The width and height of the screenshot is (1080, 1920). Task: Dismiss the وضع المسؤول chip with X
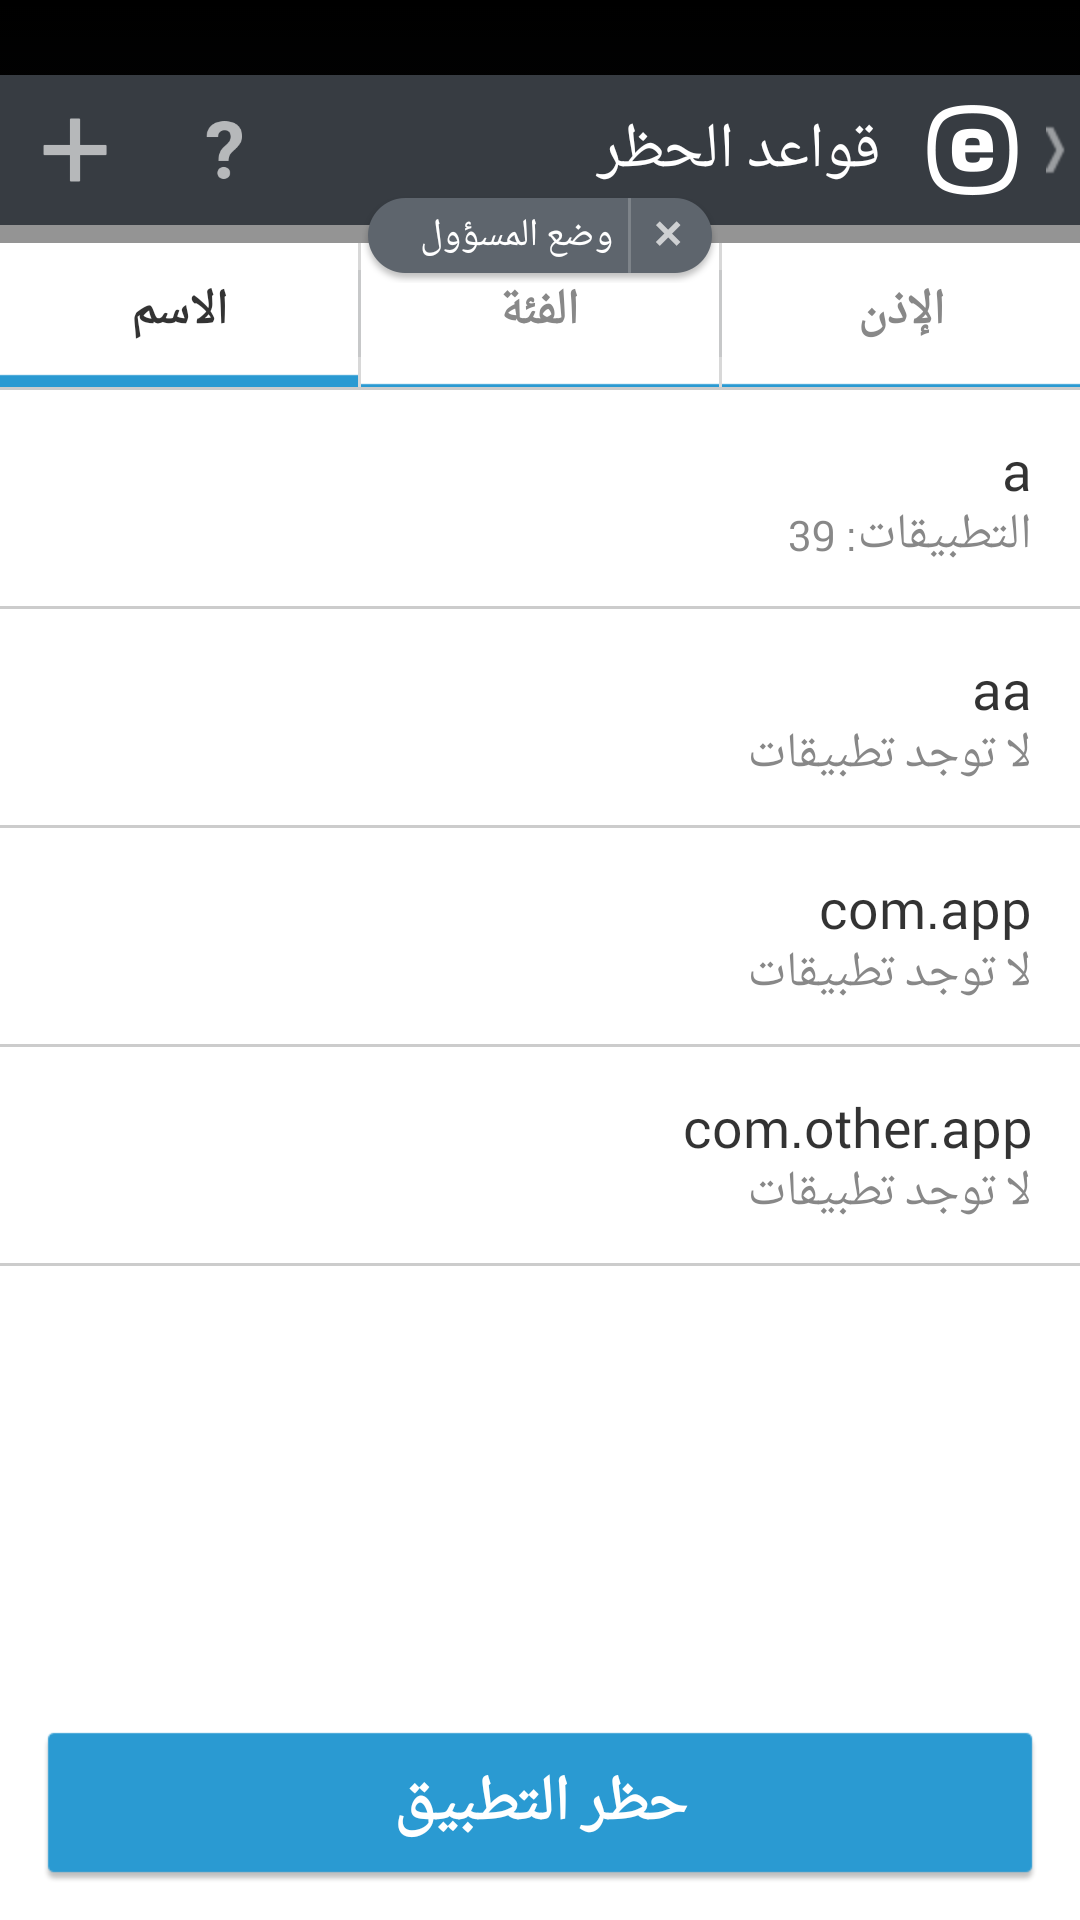click(668, 235)
